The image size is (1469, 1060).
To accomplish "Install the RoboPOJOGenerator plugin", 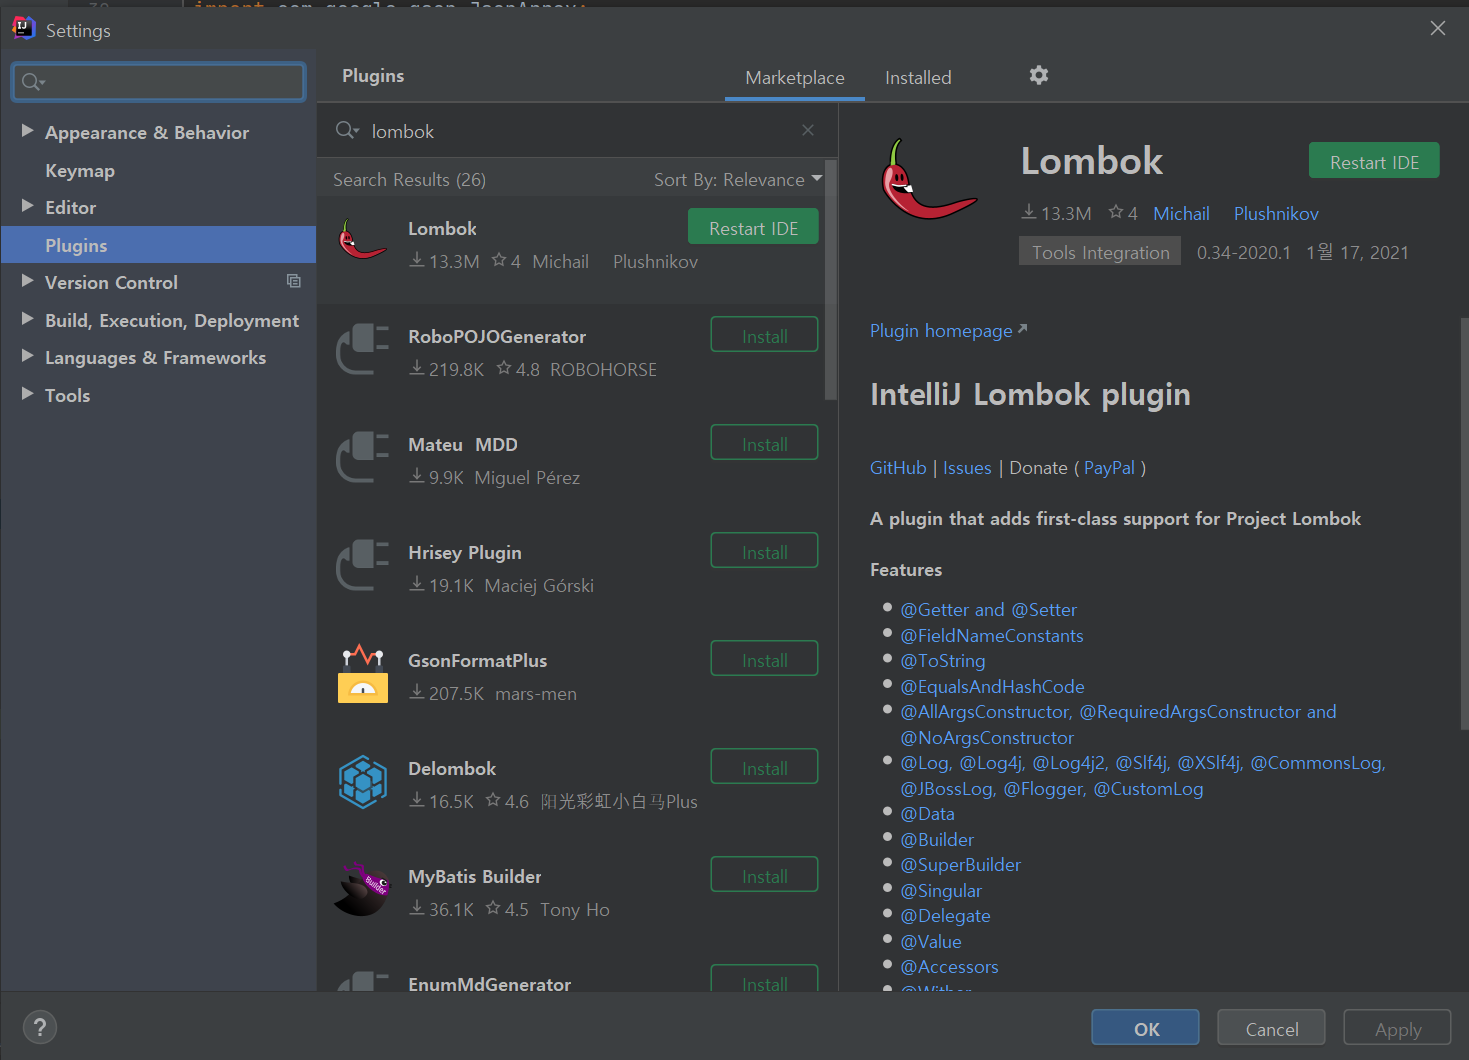I will 764,335.
